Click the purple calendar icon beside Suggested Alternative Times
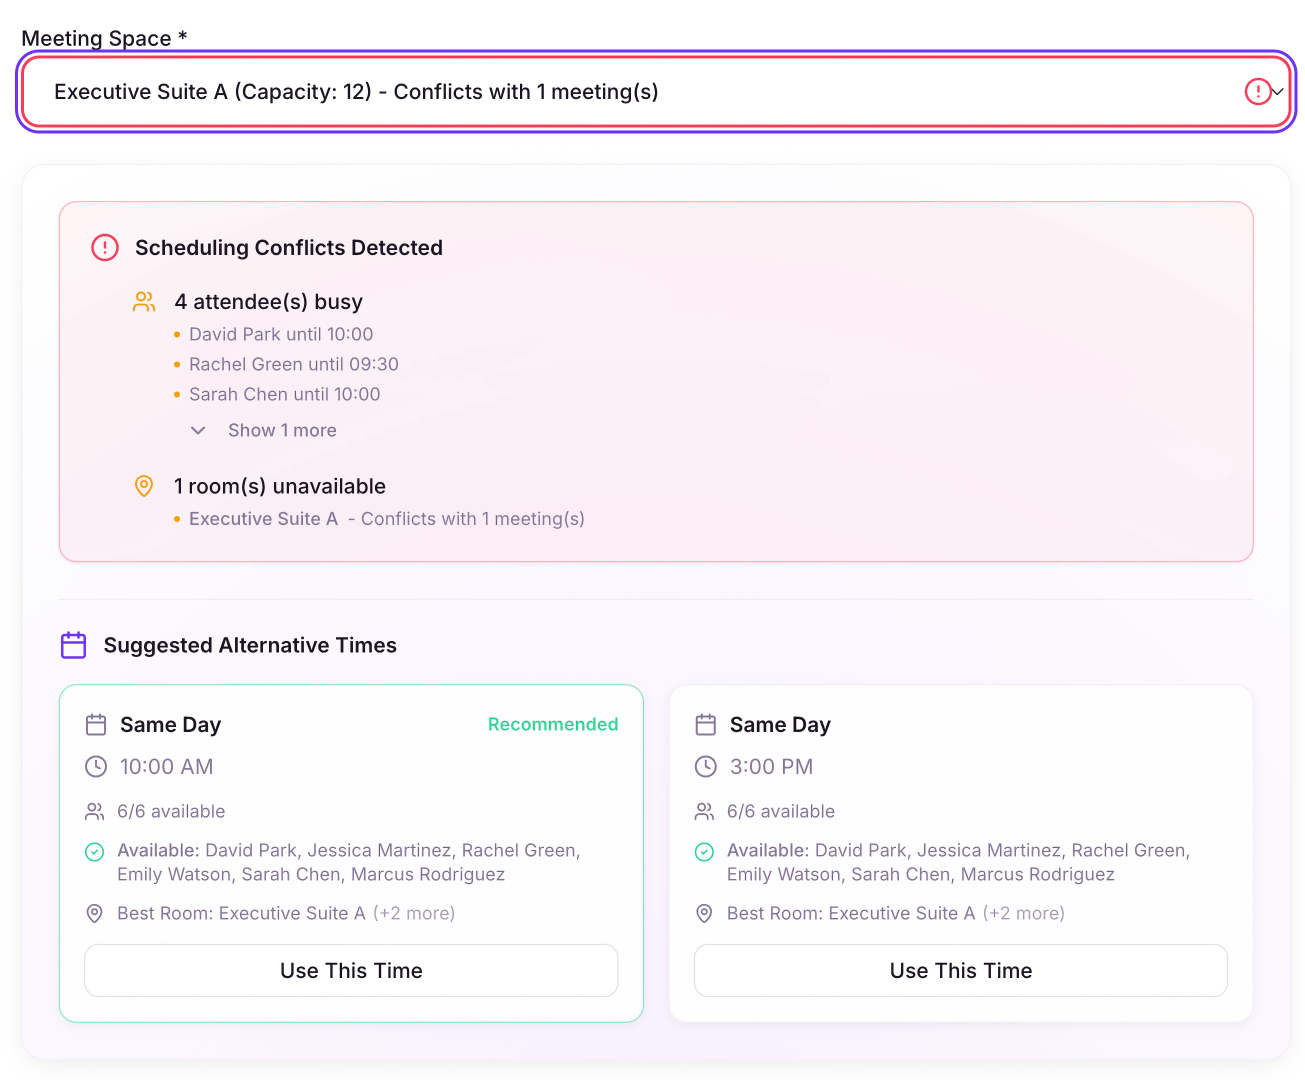The image size is (1305, 1080). pyautogui.click(x=73, y=645)
